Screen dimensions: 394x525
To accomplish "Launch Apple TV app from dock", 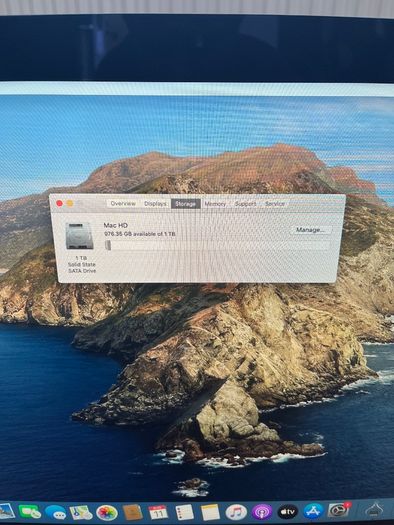I will 288,512.
